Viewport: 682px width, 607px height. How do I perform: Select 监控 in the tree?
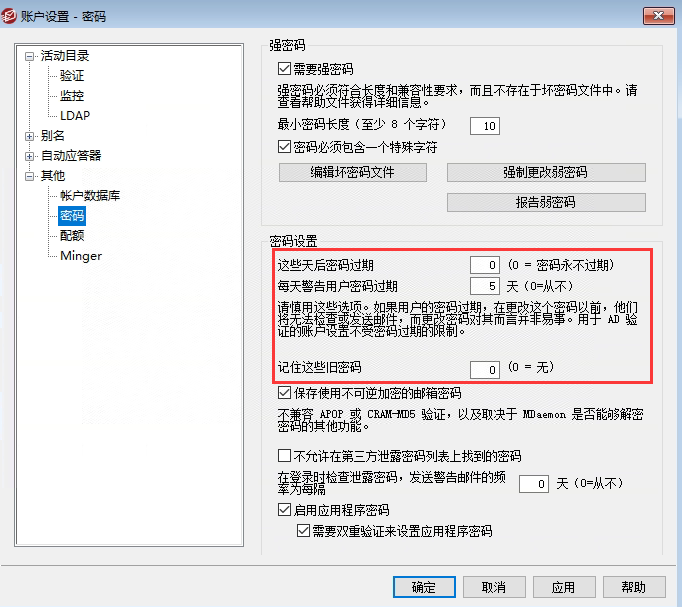pos(72,96)
